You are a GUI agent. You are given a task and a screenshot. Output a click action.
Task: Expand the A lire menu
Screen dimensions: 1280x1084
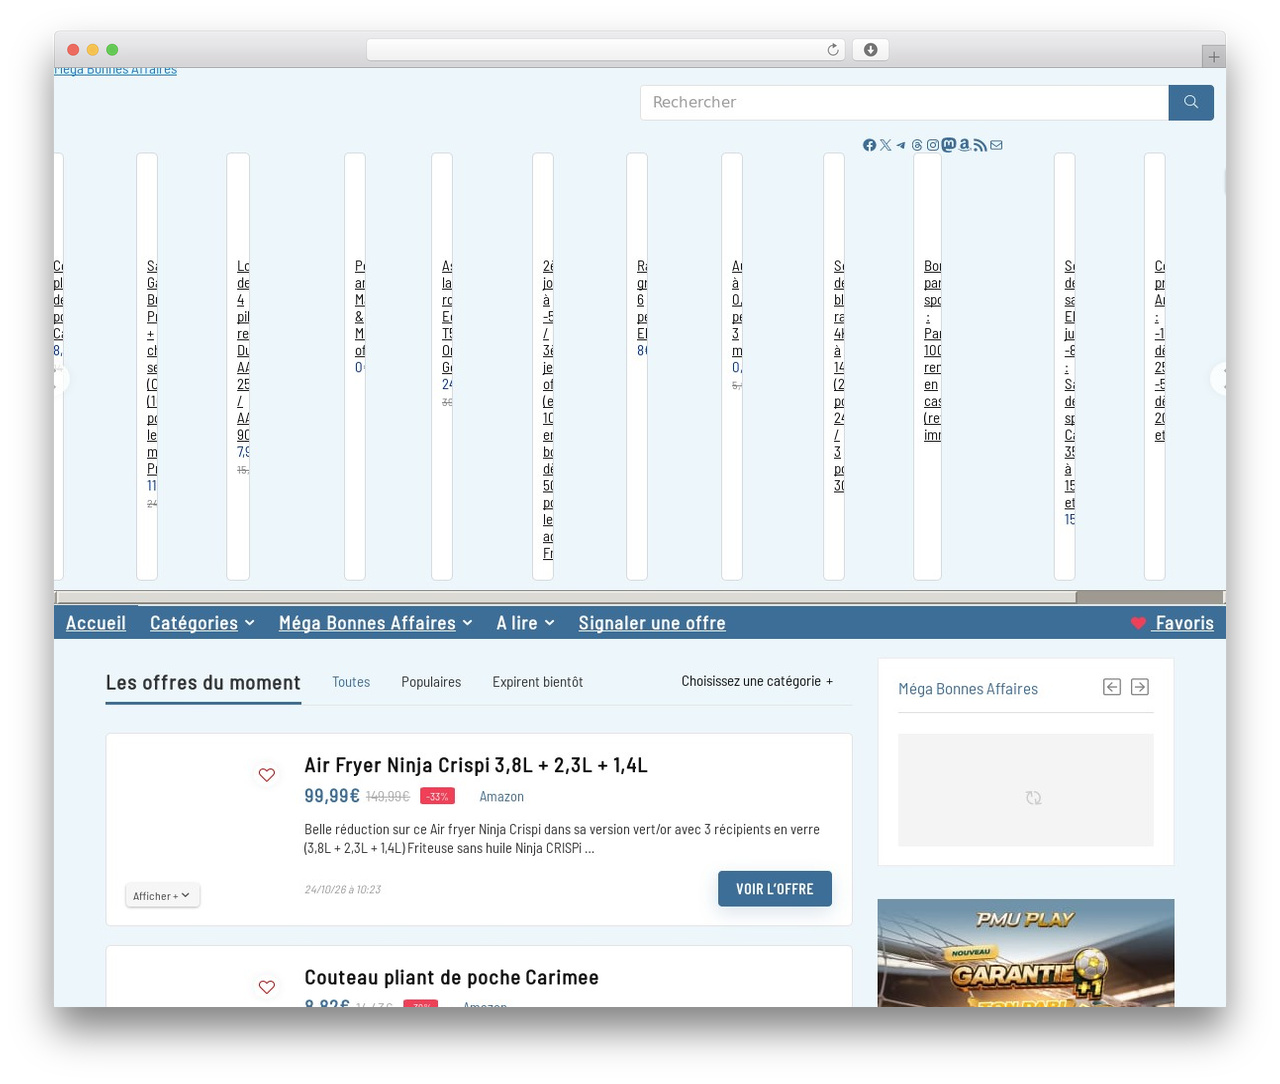pos(525,623)
